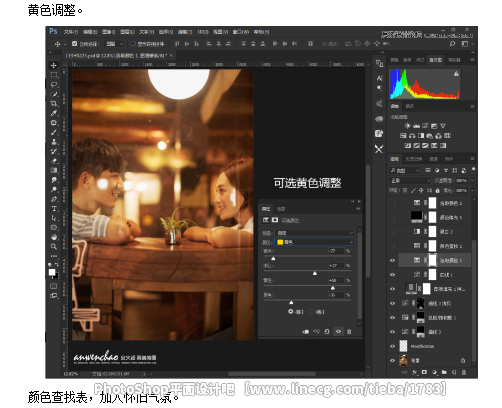502x408 pixels.
Task: Select the Eyedropper tool
Action: point(53,113)
